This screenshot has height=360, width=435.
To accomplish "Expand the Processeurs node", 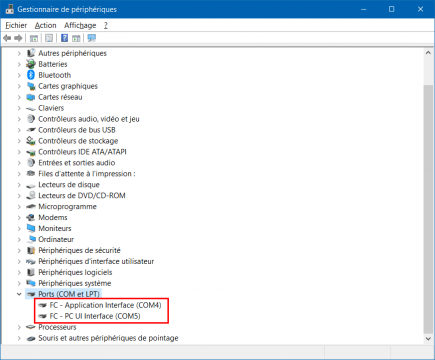I will 19,327.
